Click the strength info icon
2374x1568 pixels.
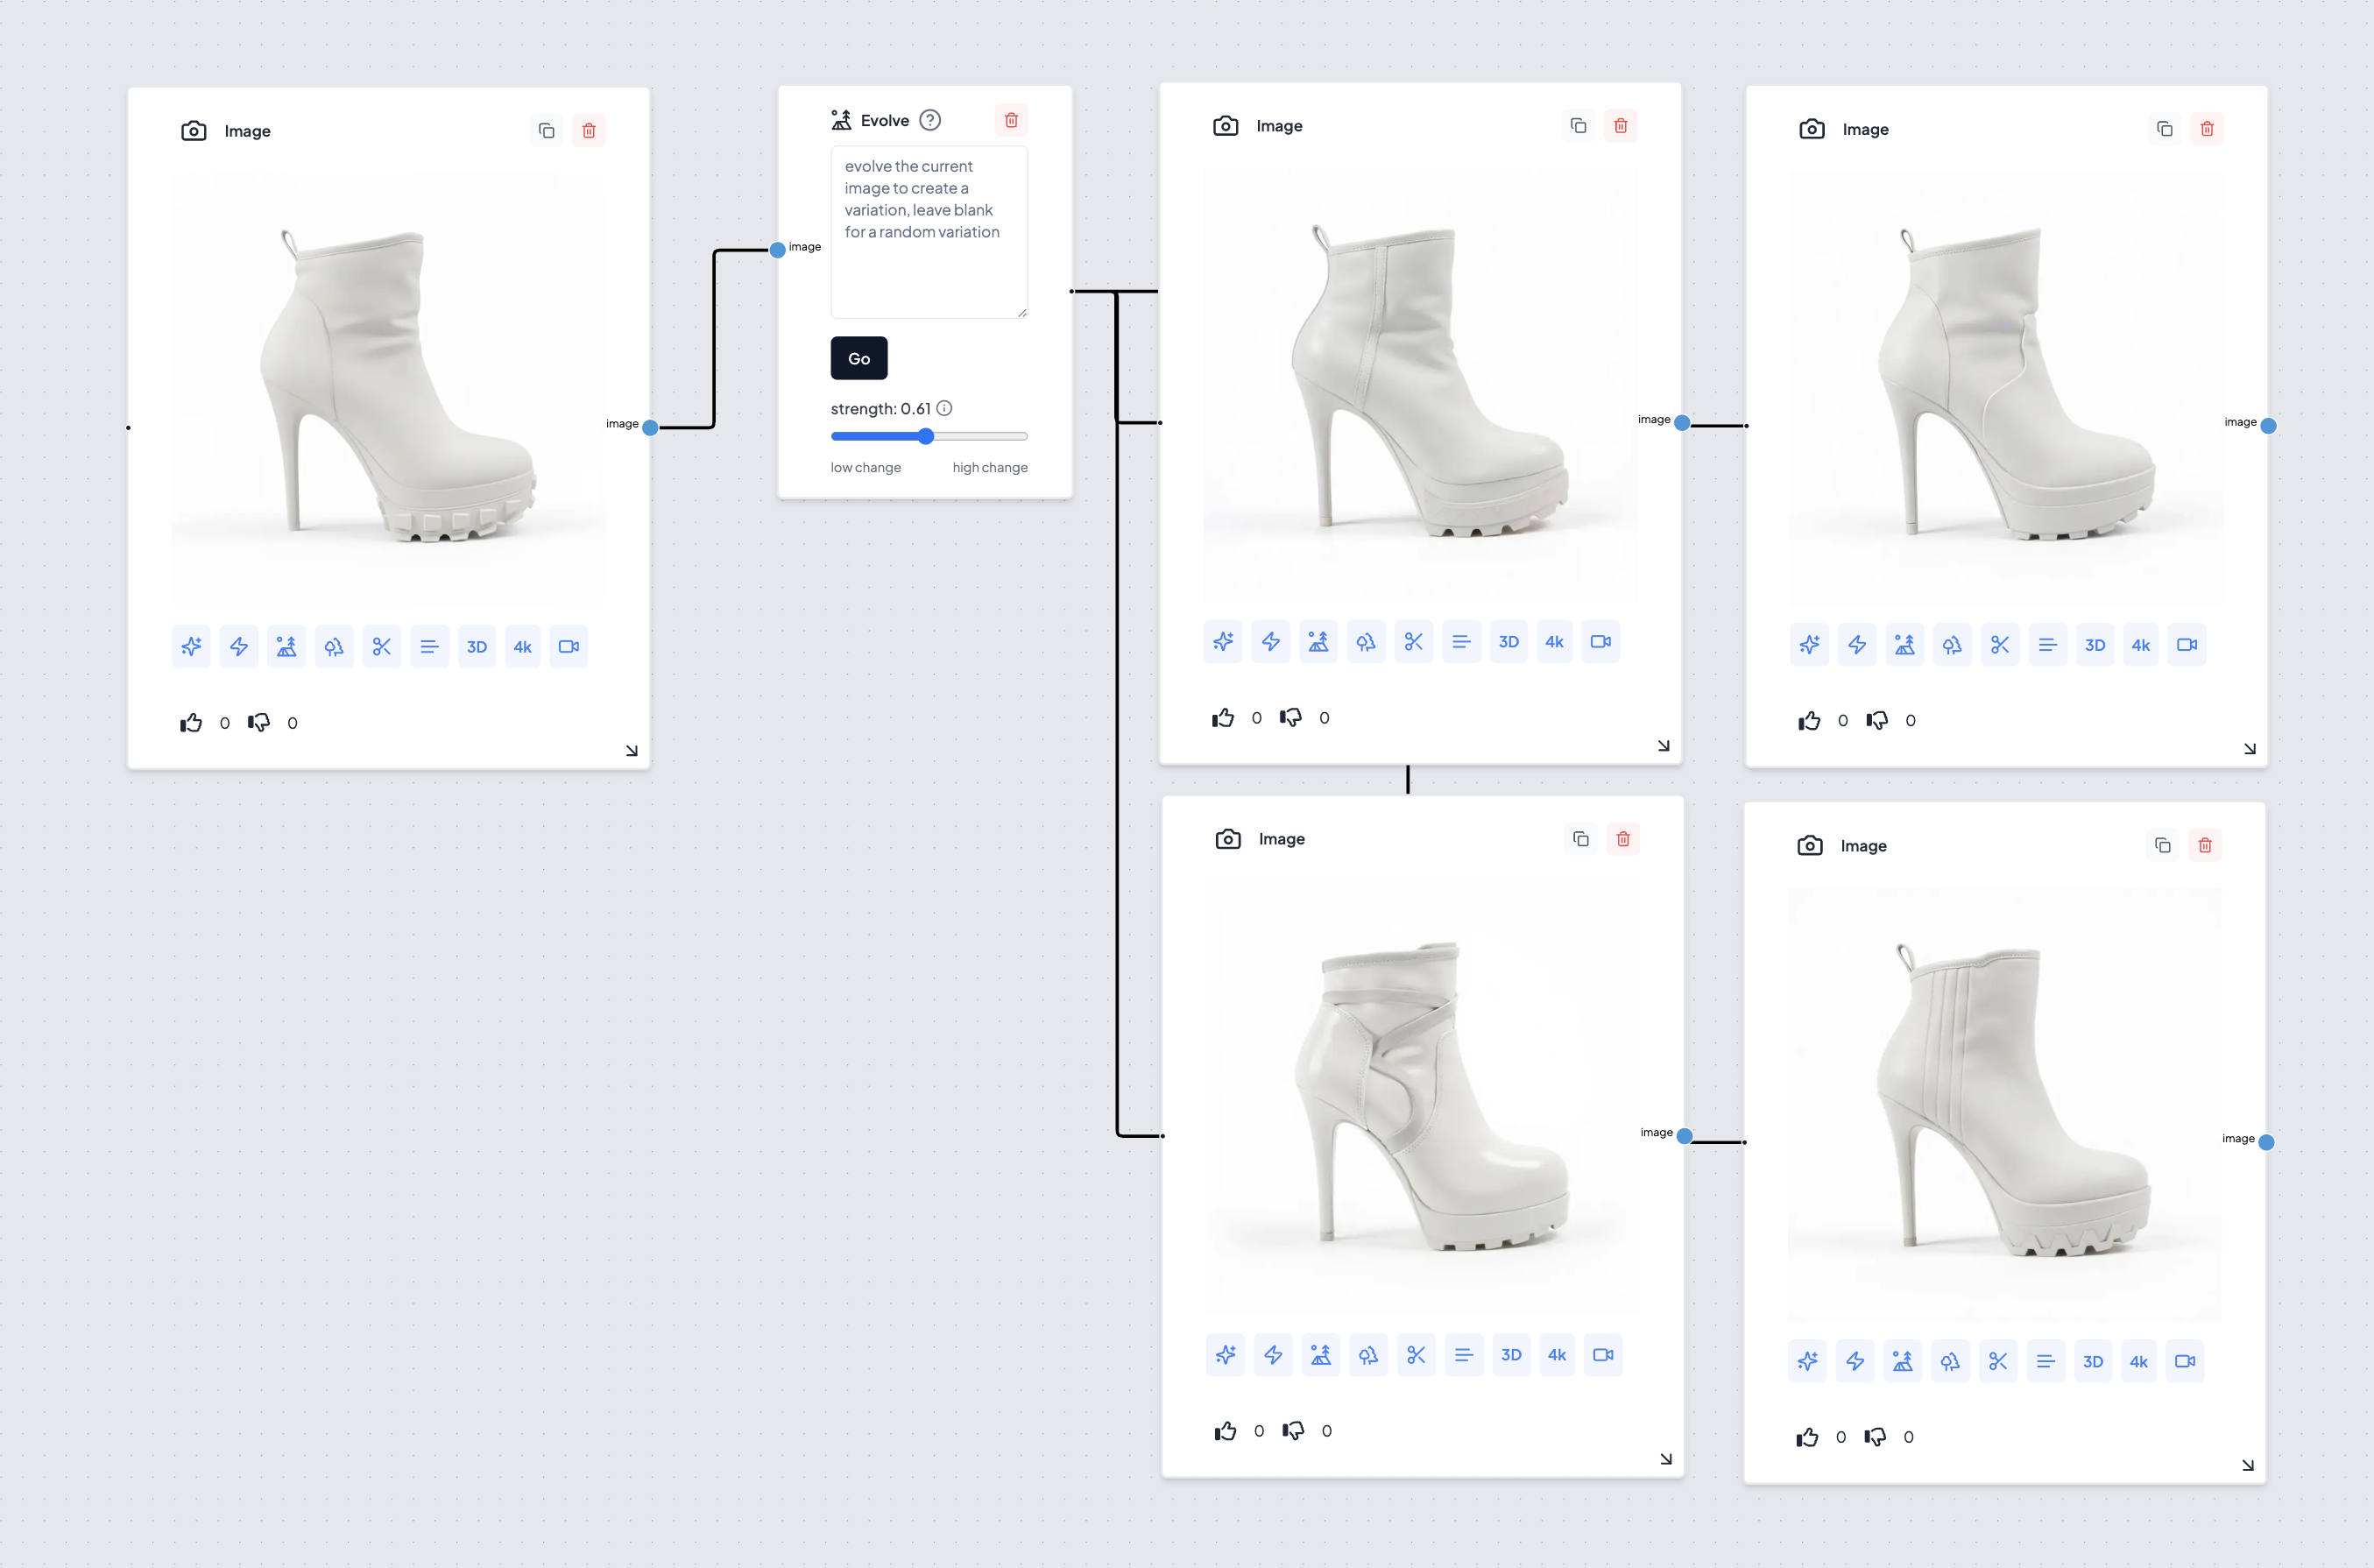944,408
